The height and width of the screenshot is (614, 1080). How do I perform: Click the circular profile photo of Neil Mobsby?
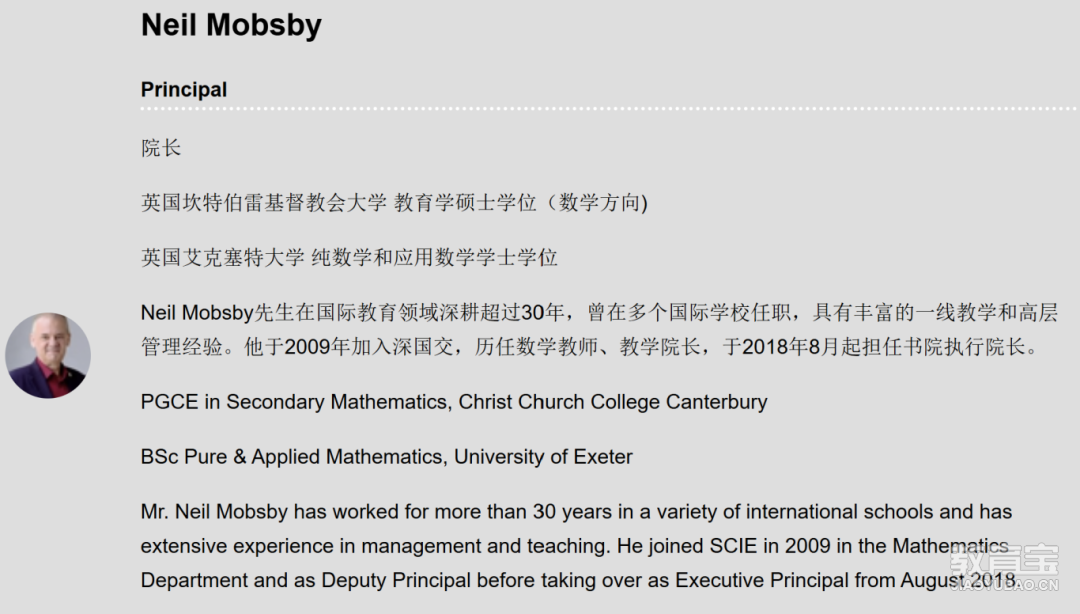tap(48, 356)
